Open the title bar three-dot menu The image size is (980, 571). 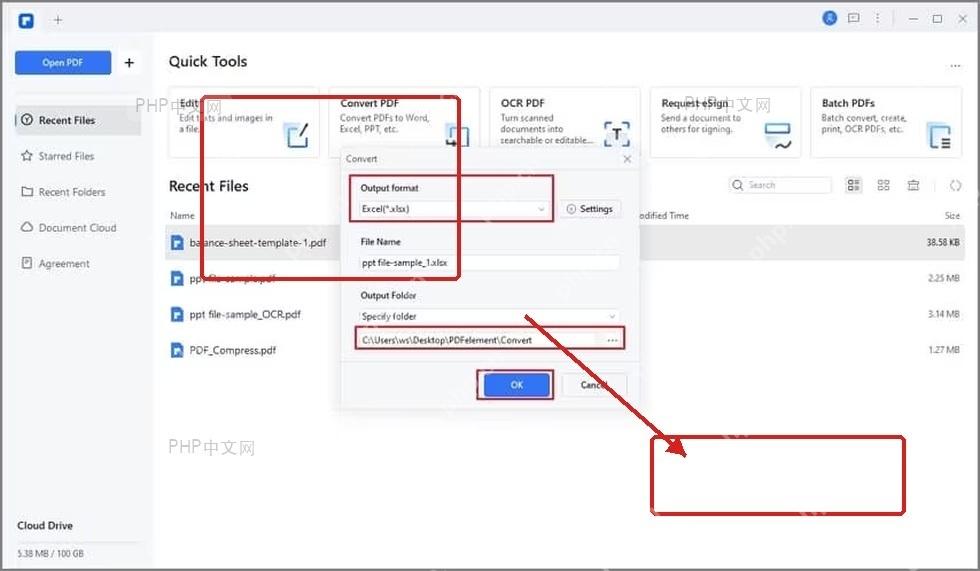pos(878,18)
